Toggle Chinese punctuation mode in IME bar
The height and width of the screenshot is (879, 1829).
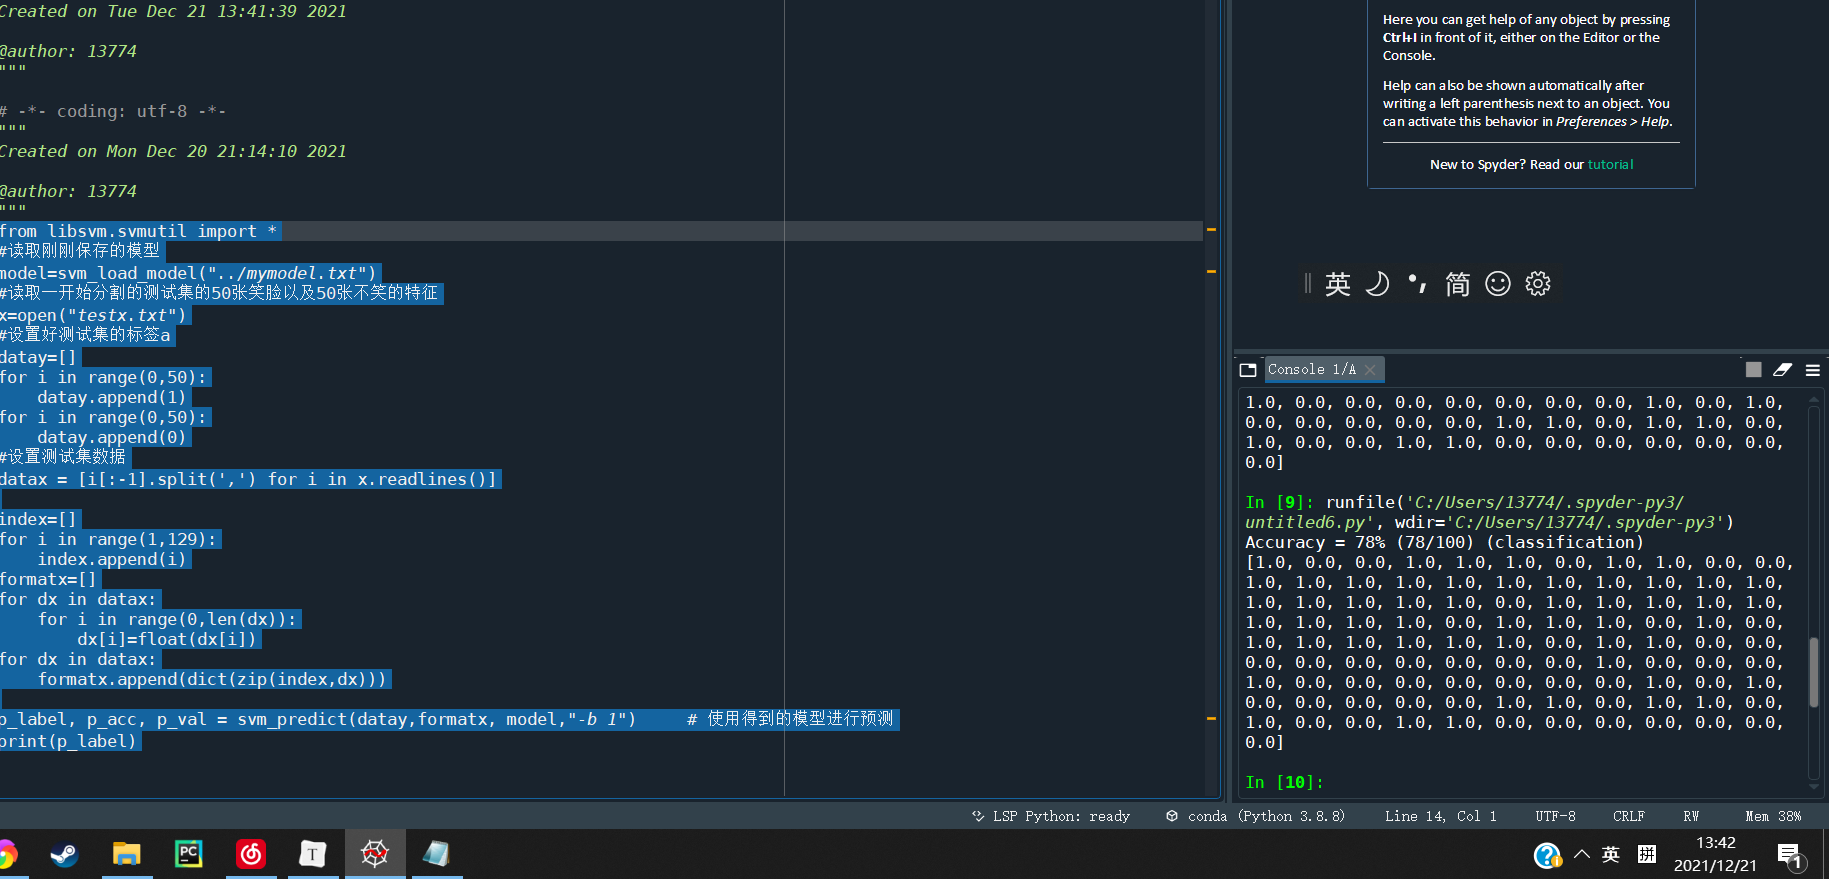1417,284
